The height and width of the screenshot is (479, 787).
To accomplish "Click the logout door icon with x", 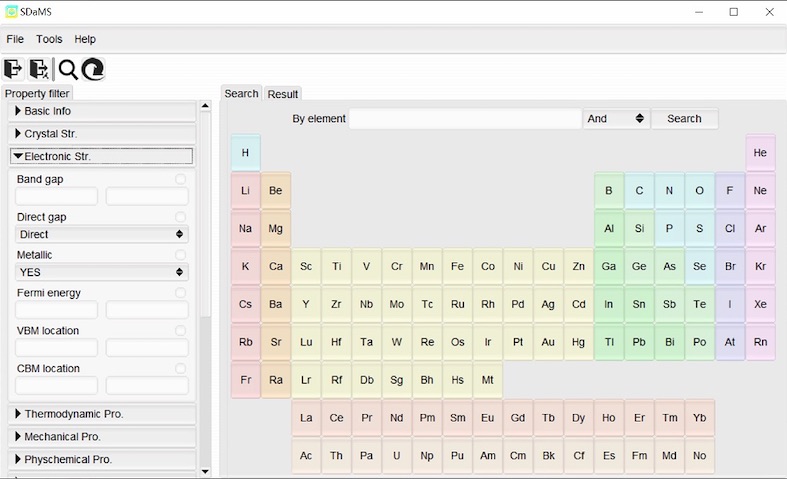I will (39, 69).
